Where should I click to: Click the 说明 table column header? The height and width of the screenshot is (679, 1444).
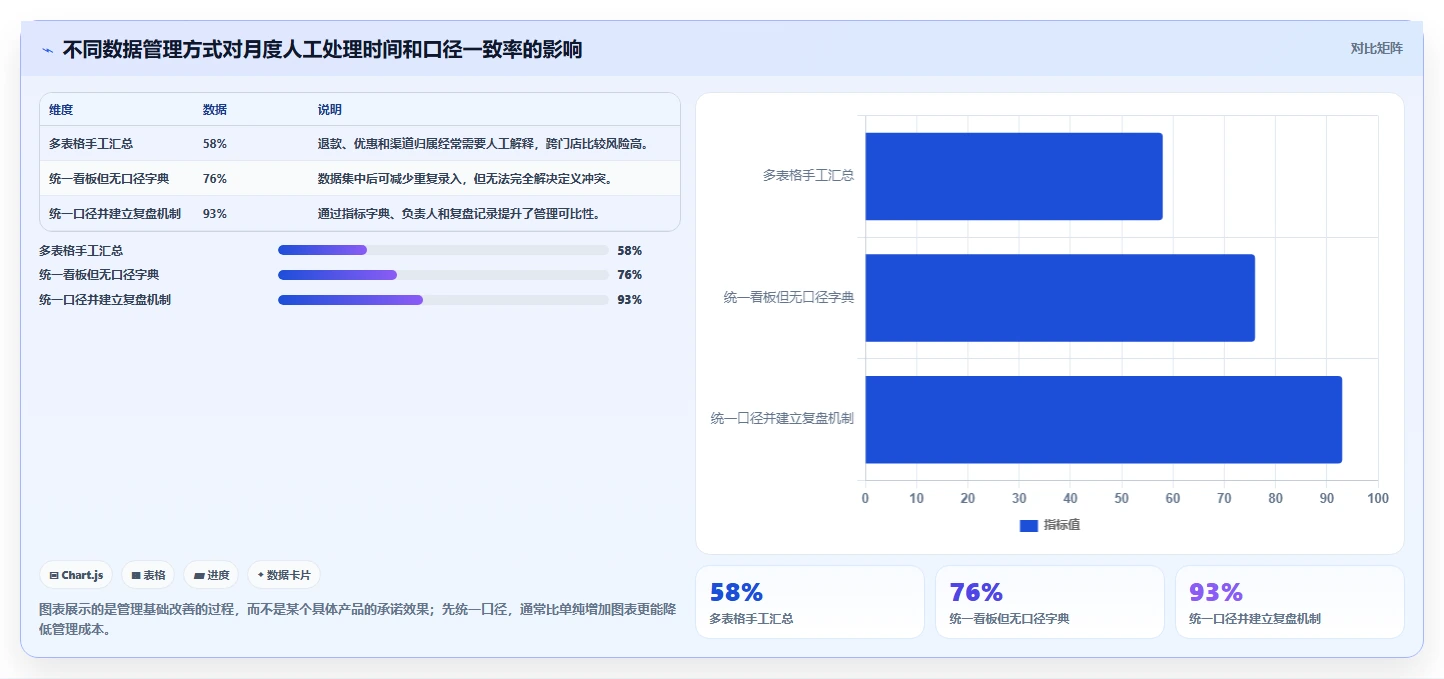(330, 109)
